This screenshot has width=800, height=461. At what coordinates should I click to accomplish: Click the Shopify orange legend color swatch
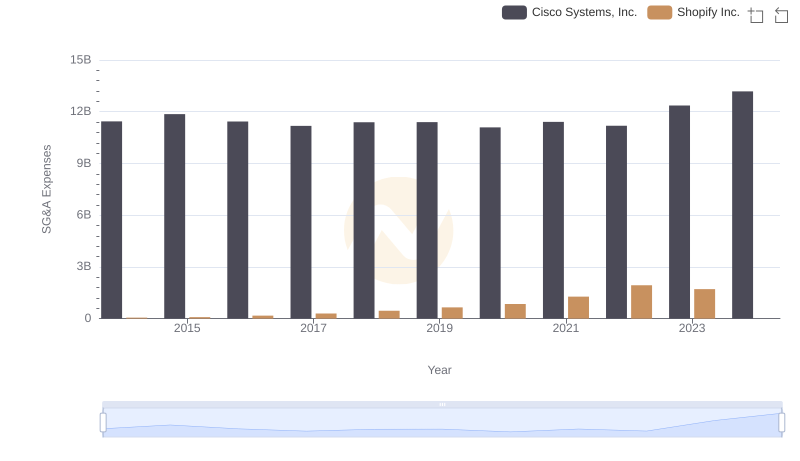[x=660, y=12]
